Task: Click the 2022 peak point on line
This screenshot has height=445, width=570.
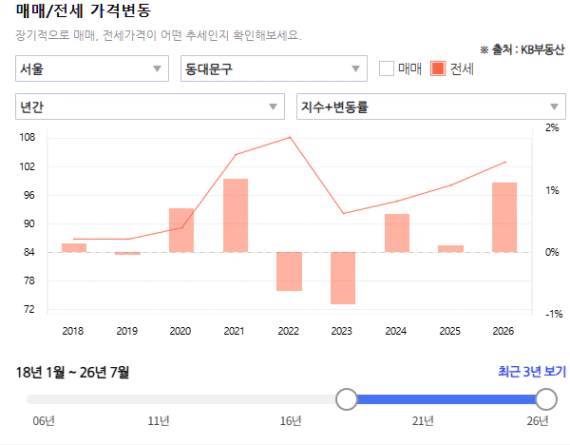Action: [x=290, y=137]
